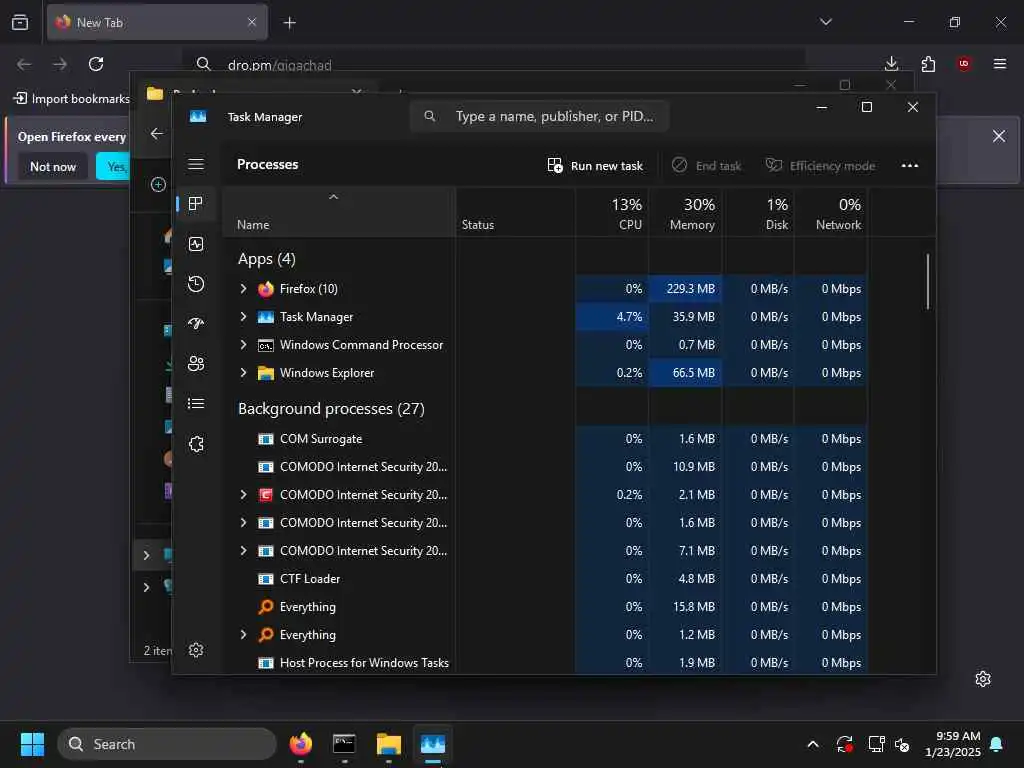Click the Task Manager 4.7% CPU cell
The width and height of the screenshot is (1024, 768).
point(612,317)
